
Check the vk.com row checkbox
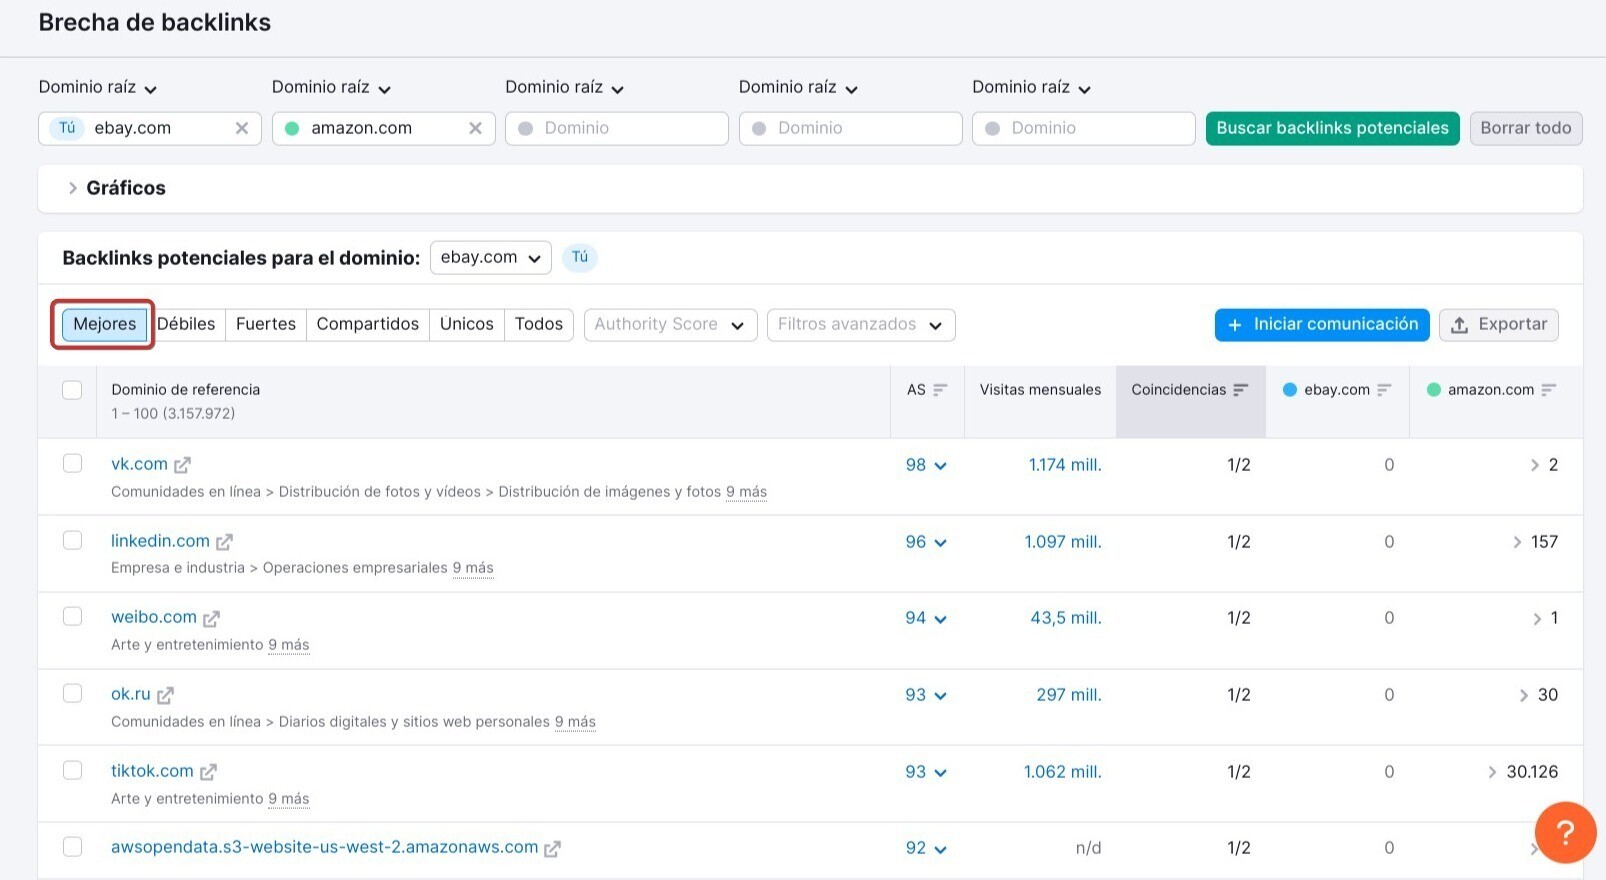[x=72, y=463]
